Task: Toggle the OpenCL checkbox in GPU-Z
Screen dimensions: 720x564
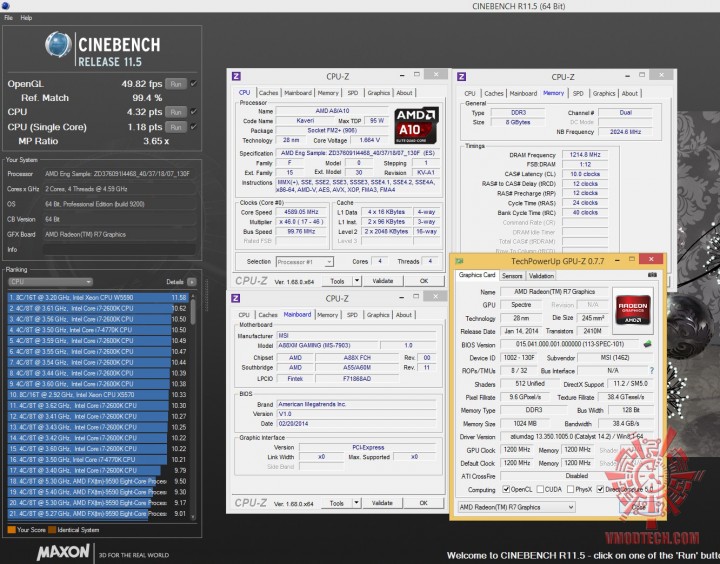Action: coord(506,489)
